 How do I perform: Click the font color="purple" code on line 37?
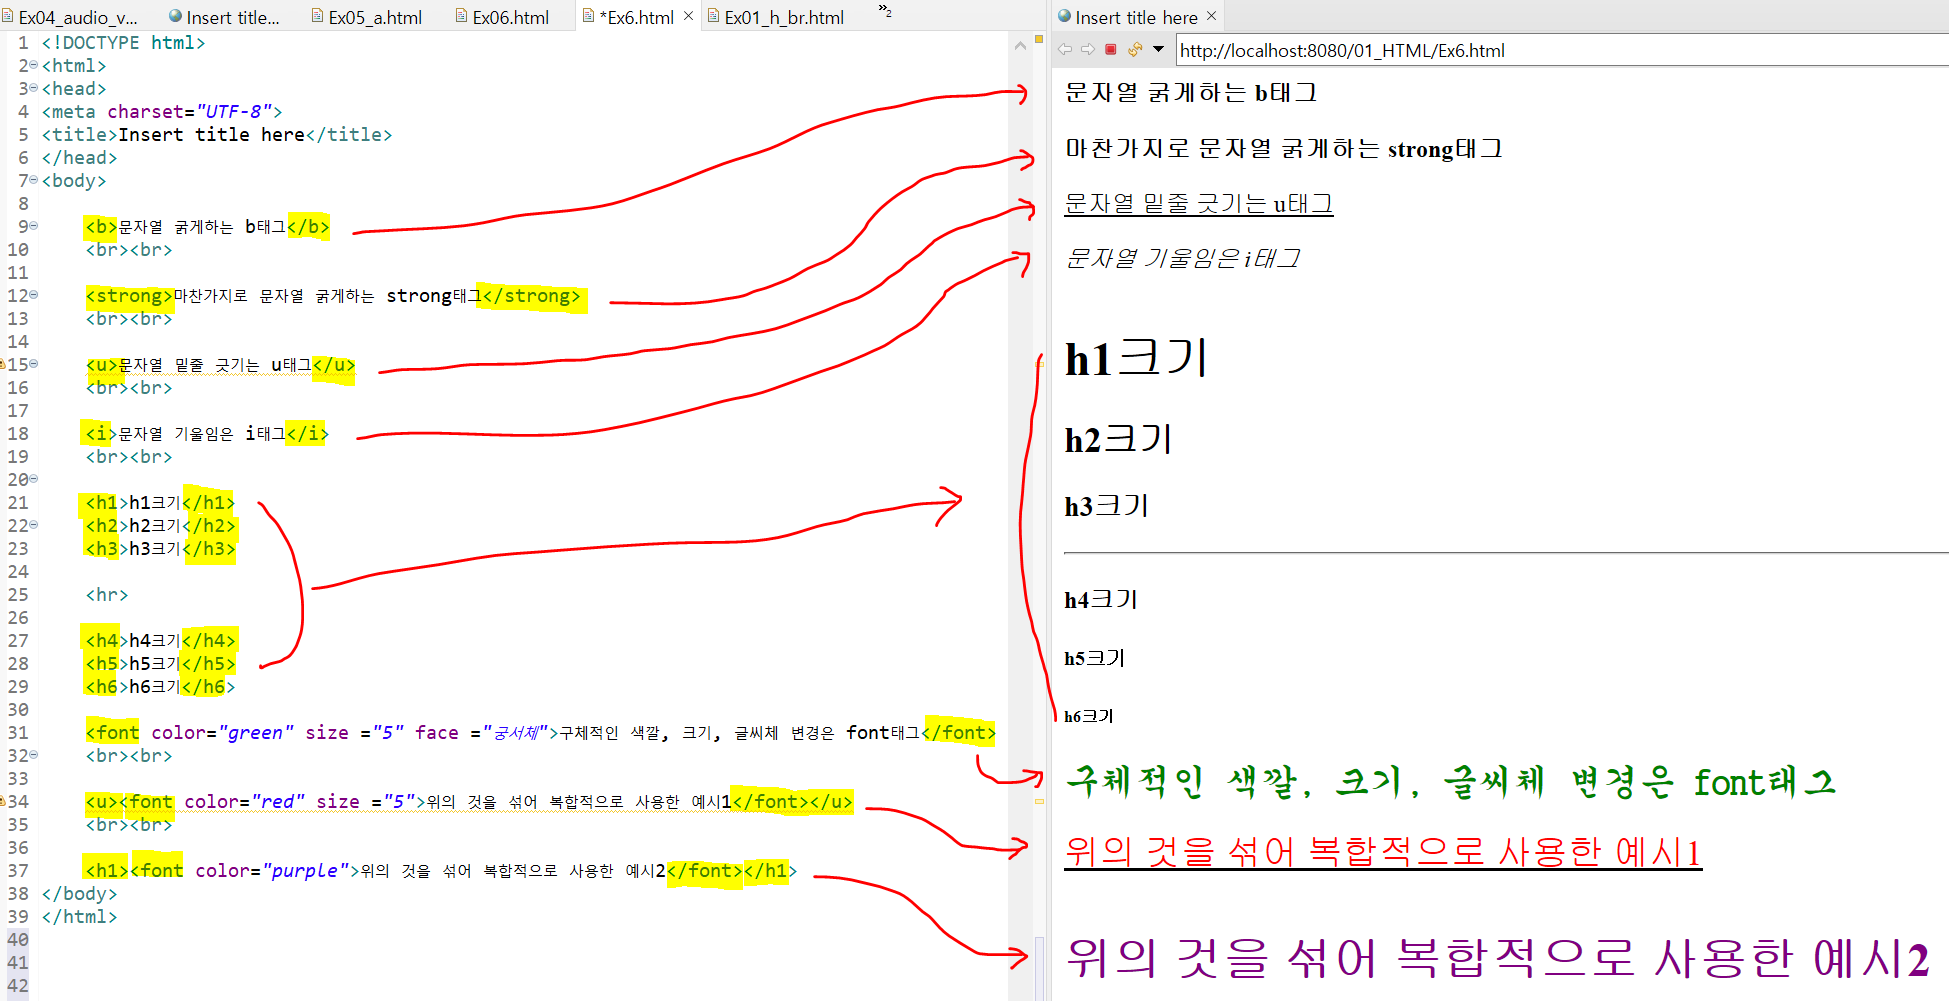[441, 871]
